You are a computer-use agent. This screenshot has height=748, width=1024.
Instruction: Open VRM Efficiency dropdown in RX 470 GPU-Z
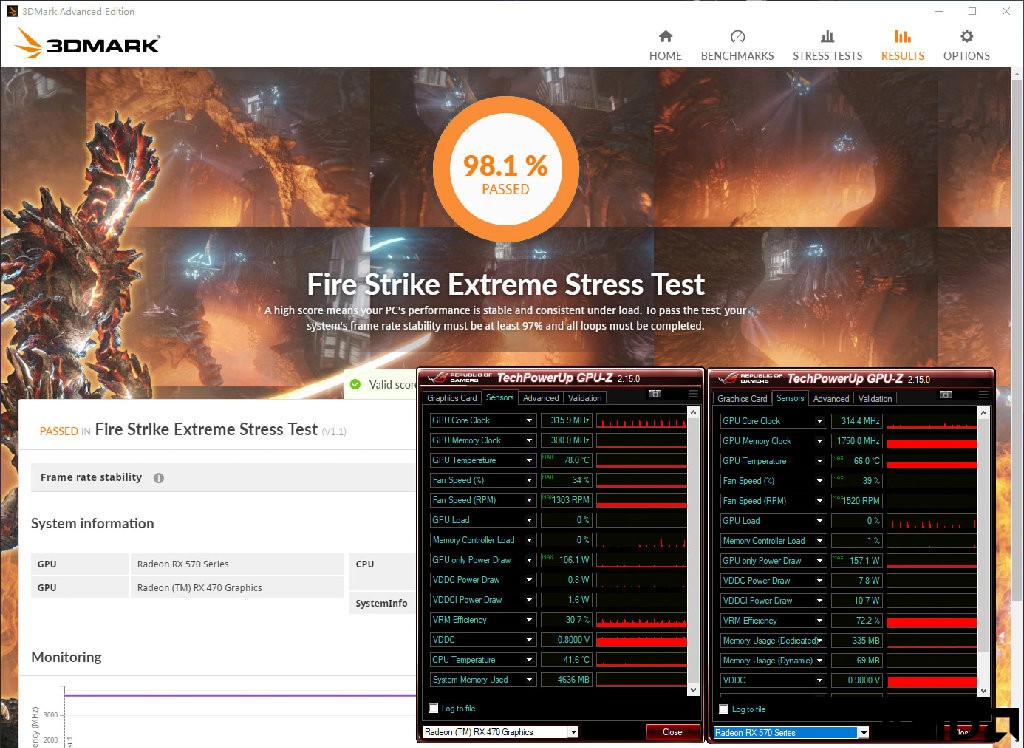coord(530,620)
